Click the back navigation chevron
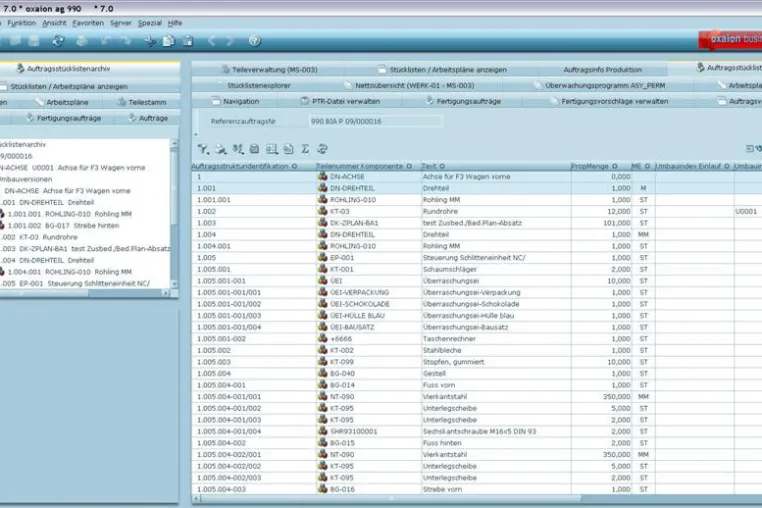Image resolution: width=762 pixels, height=508 pixels. [x=211, y=41]
